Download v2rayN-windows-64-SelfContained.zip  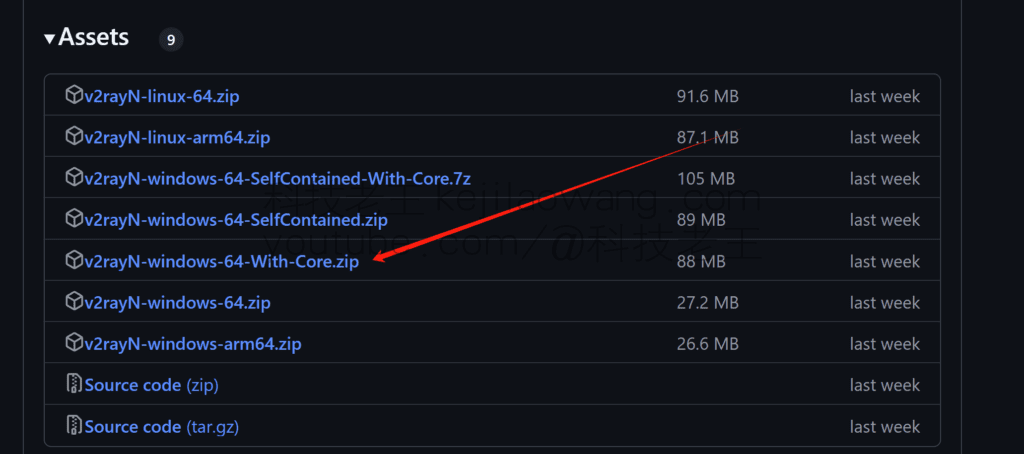[236, 220]
